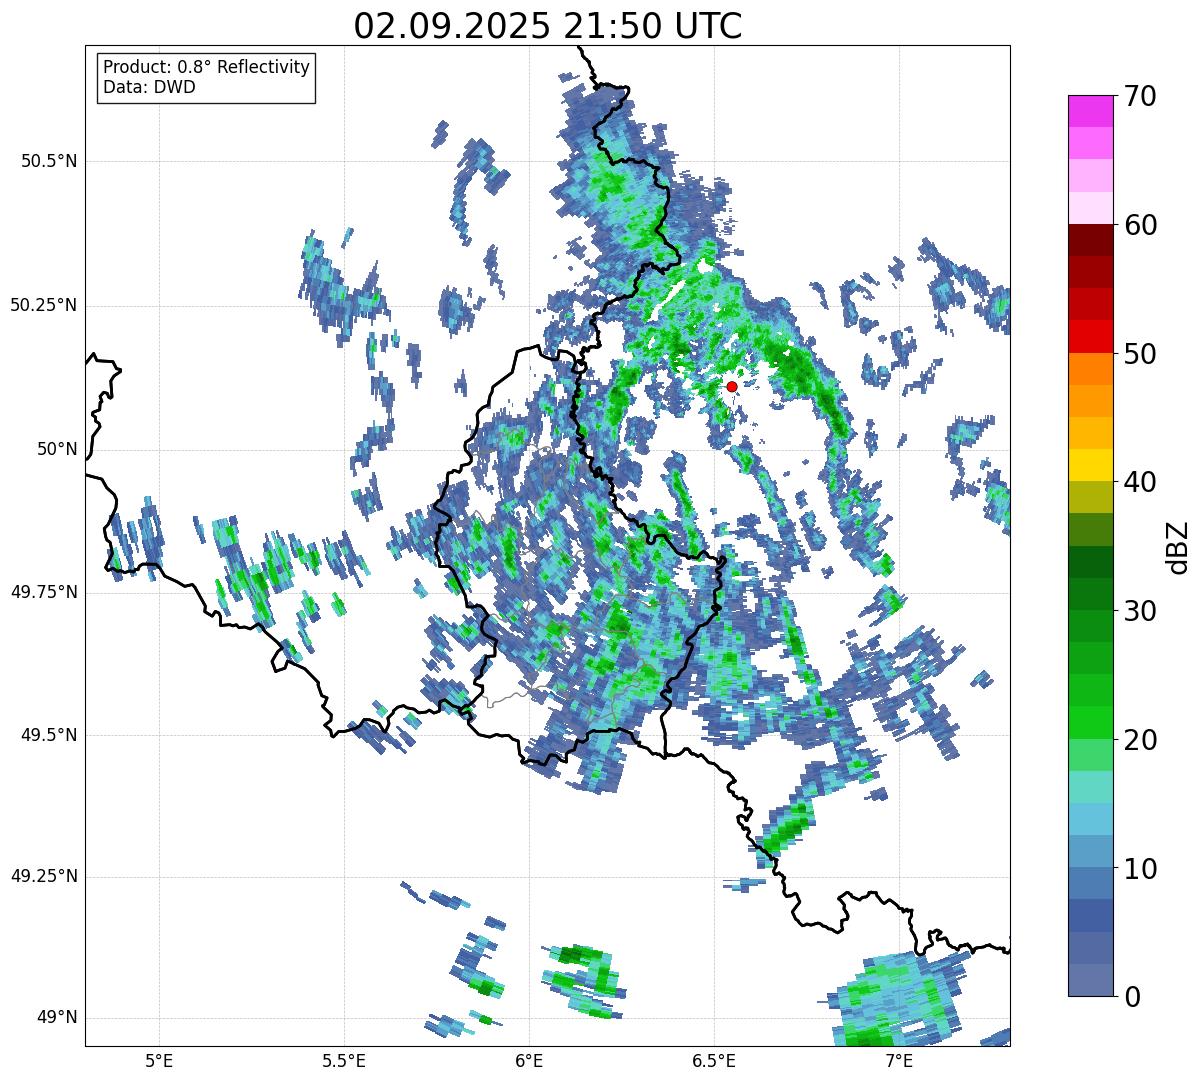The image size is (1202, 1081).
Task: Click the '5°E' longitude label
Action: point(159,1060)
